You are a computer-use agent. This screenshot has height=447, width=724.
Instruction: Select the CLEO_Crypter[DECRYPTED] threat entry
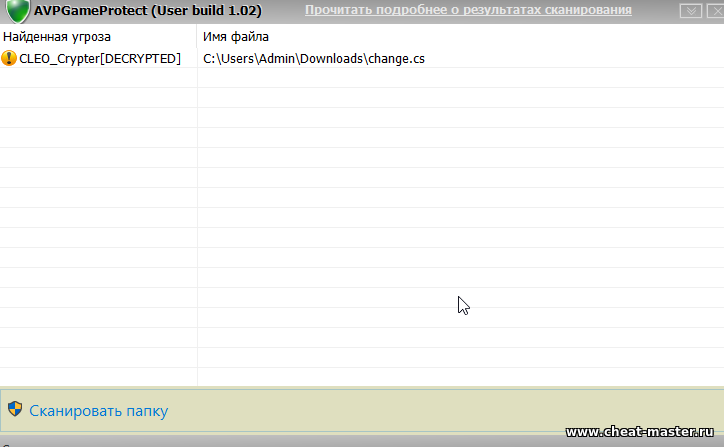pos(100,59)
